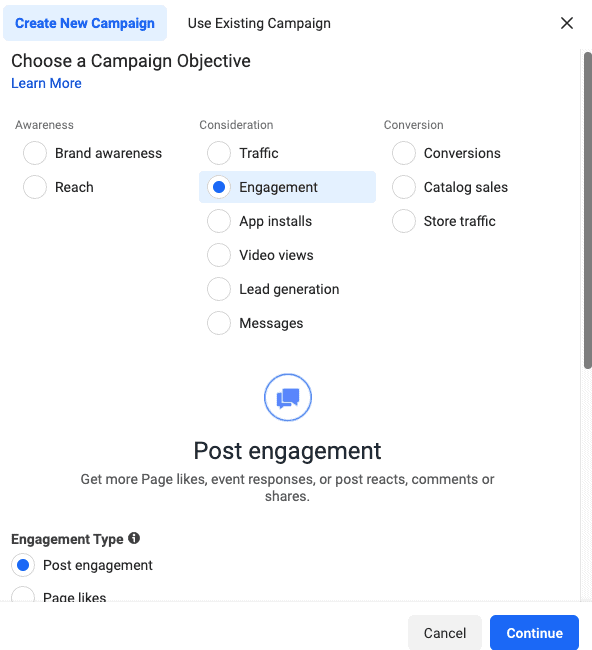Open the Create New Campaign tab
Screen dimensions: 592x650
(85, 23)
